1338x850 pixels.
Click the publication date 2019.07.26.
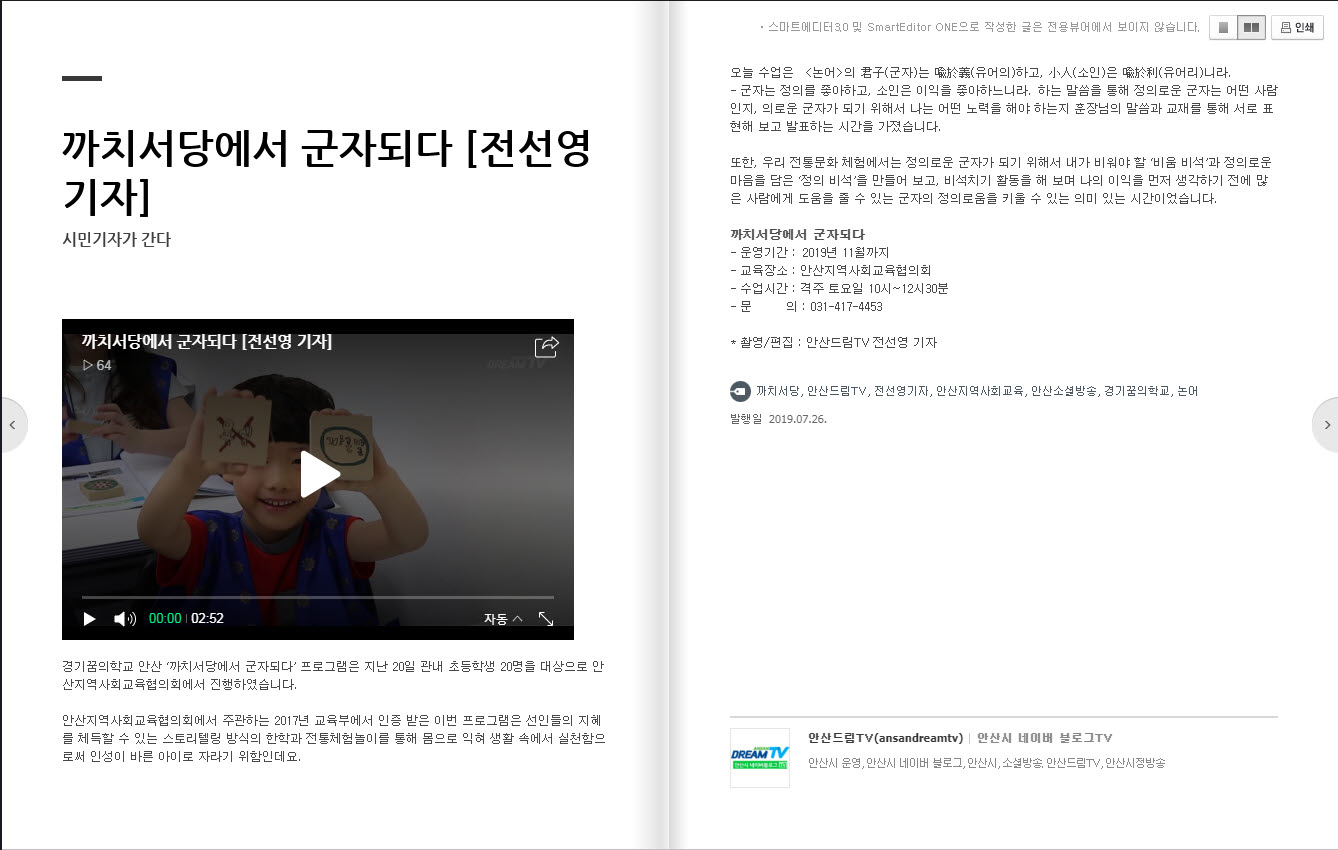[797, 419]
